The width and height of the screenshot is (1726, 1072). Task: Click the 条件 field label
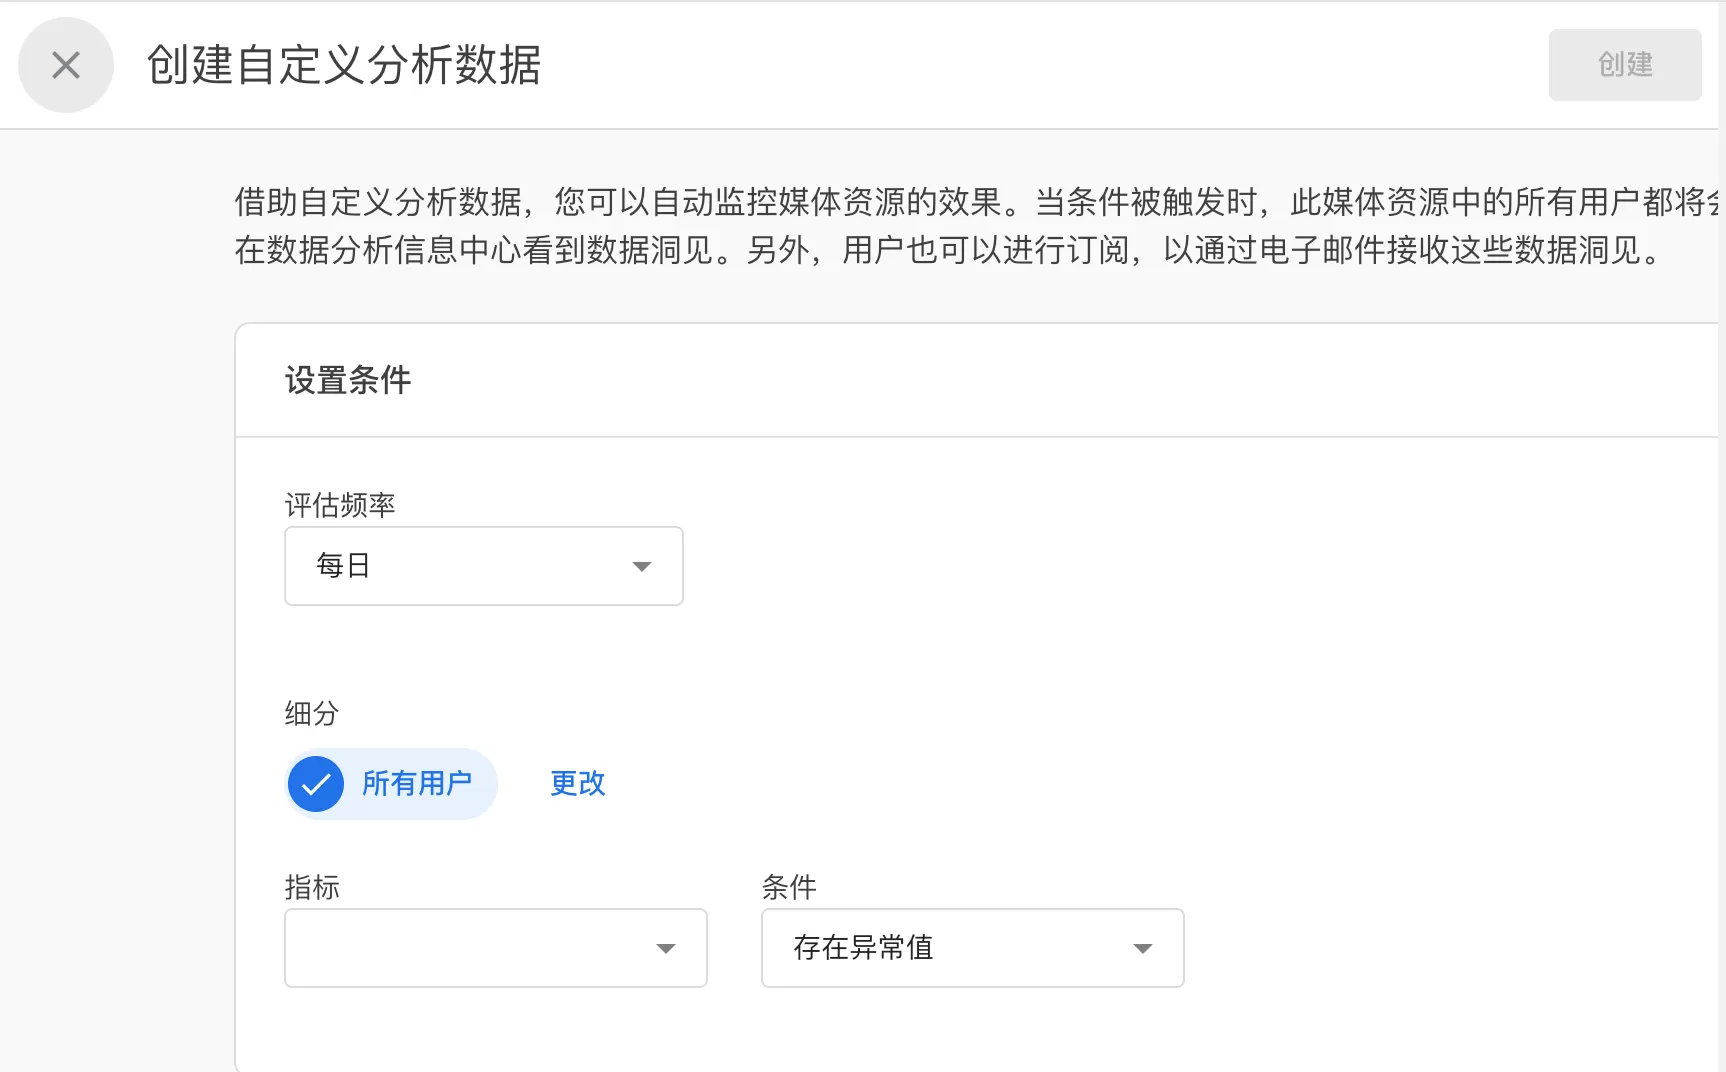(789, 887)
